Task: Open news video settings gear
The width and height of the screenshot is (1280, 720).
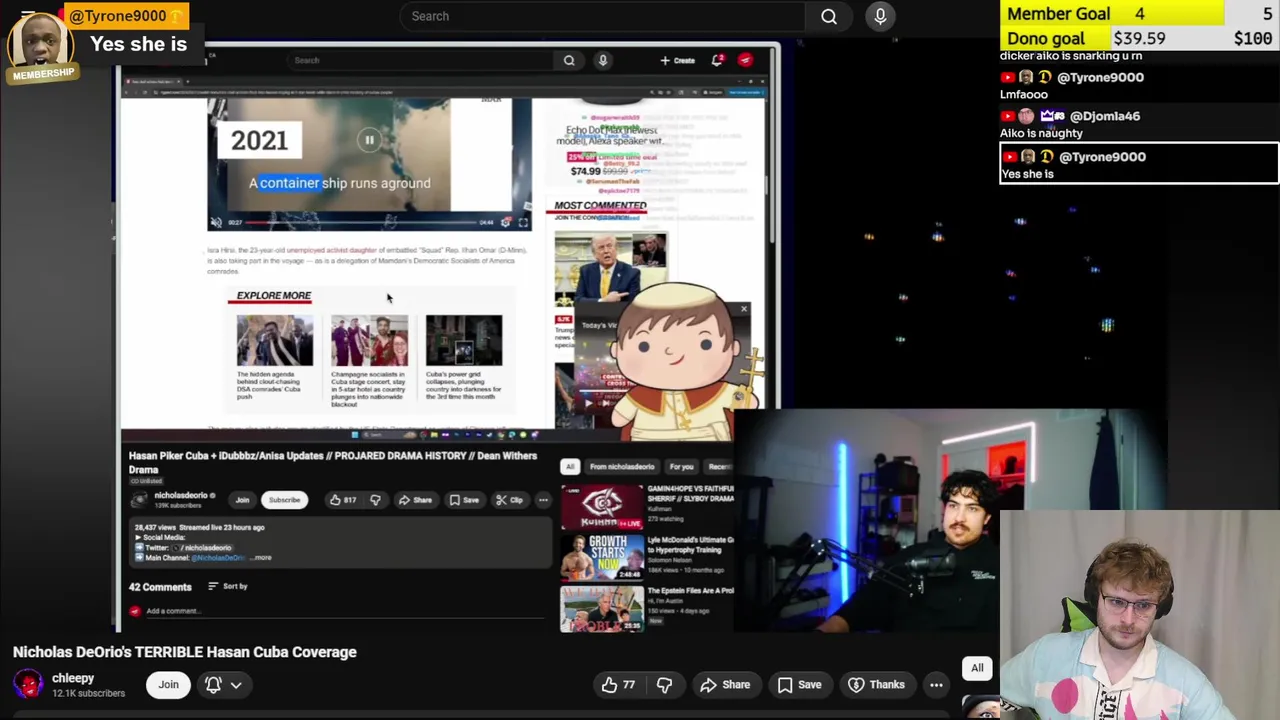Action: pos(506,222)
